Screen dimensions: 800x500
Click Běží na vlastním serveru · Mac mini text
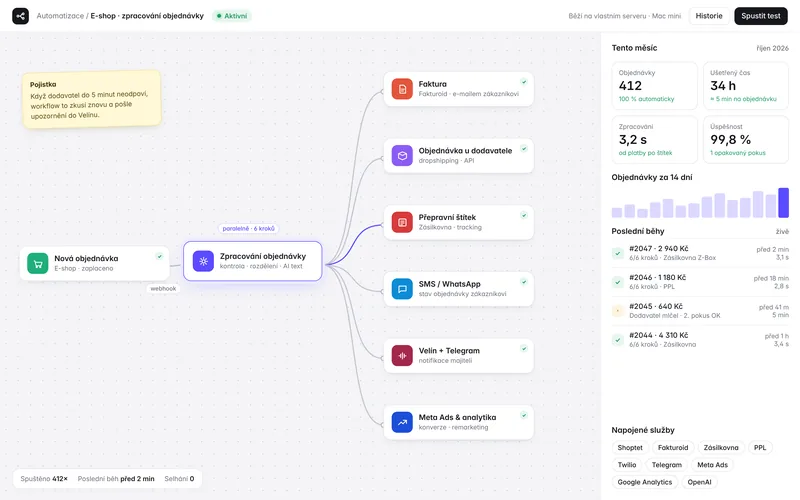(624, 16)
